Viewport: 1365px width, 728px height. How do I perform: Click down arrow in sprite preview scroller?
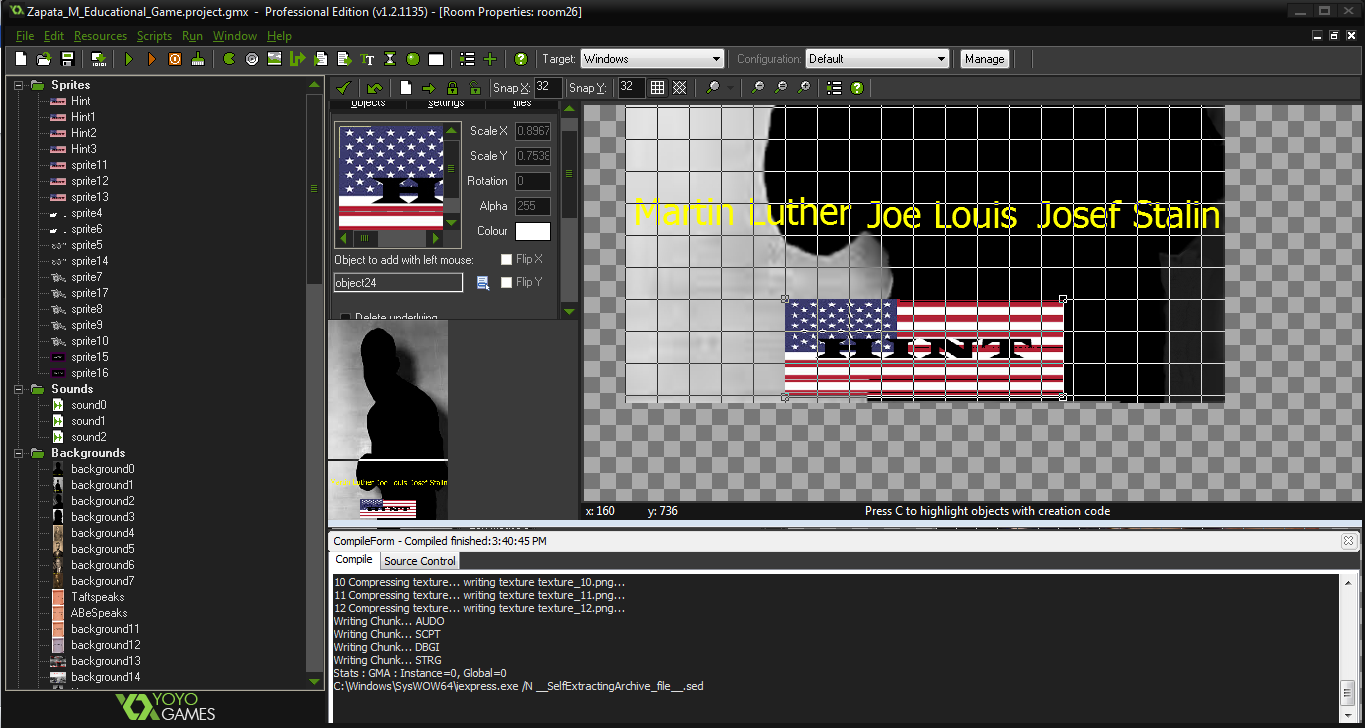pos(451,223)
